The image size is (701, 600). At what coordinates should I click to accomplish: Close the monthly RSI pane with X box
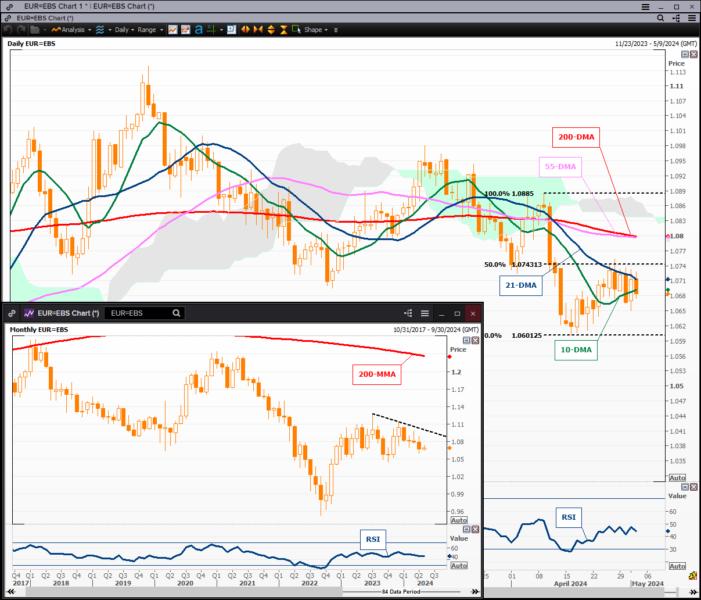coord(475,529)
